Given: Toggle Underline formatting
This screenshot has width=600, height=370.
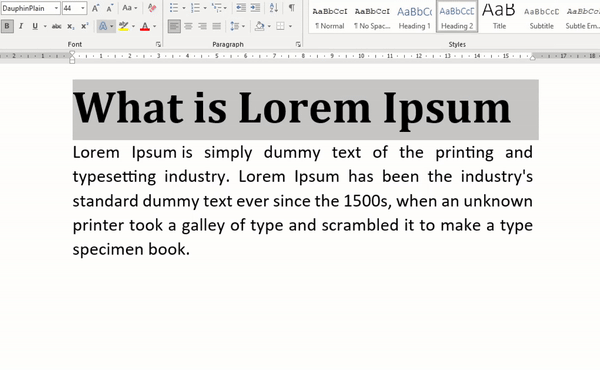Looking at the screenshot, I should tap(35, 26).
